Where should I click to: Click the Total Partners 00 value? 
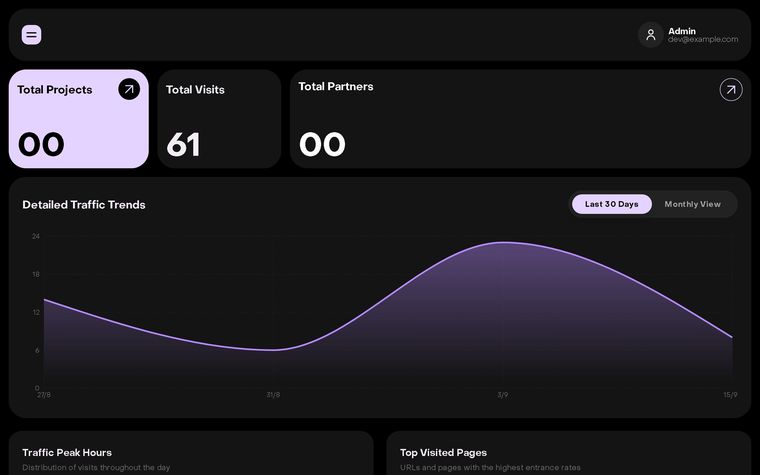[x=322, y=144]
